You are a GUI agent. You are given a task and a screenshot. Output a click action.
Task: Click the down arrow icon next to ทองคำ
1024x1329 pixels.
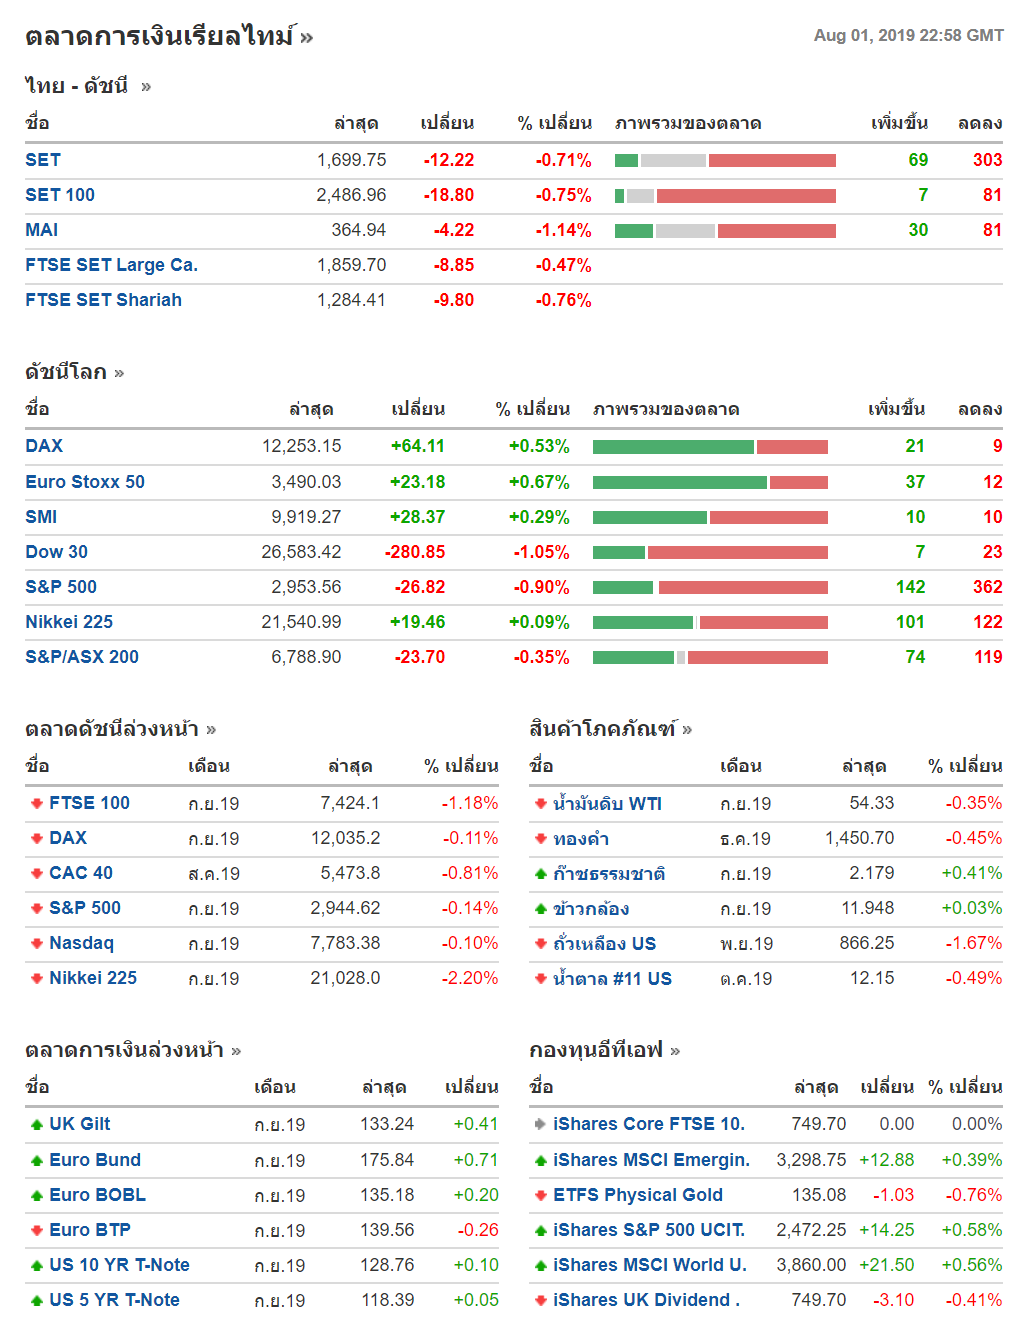point(540,838)
